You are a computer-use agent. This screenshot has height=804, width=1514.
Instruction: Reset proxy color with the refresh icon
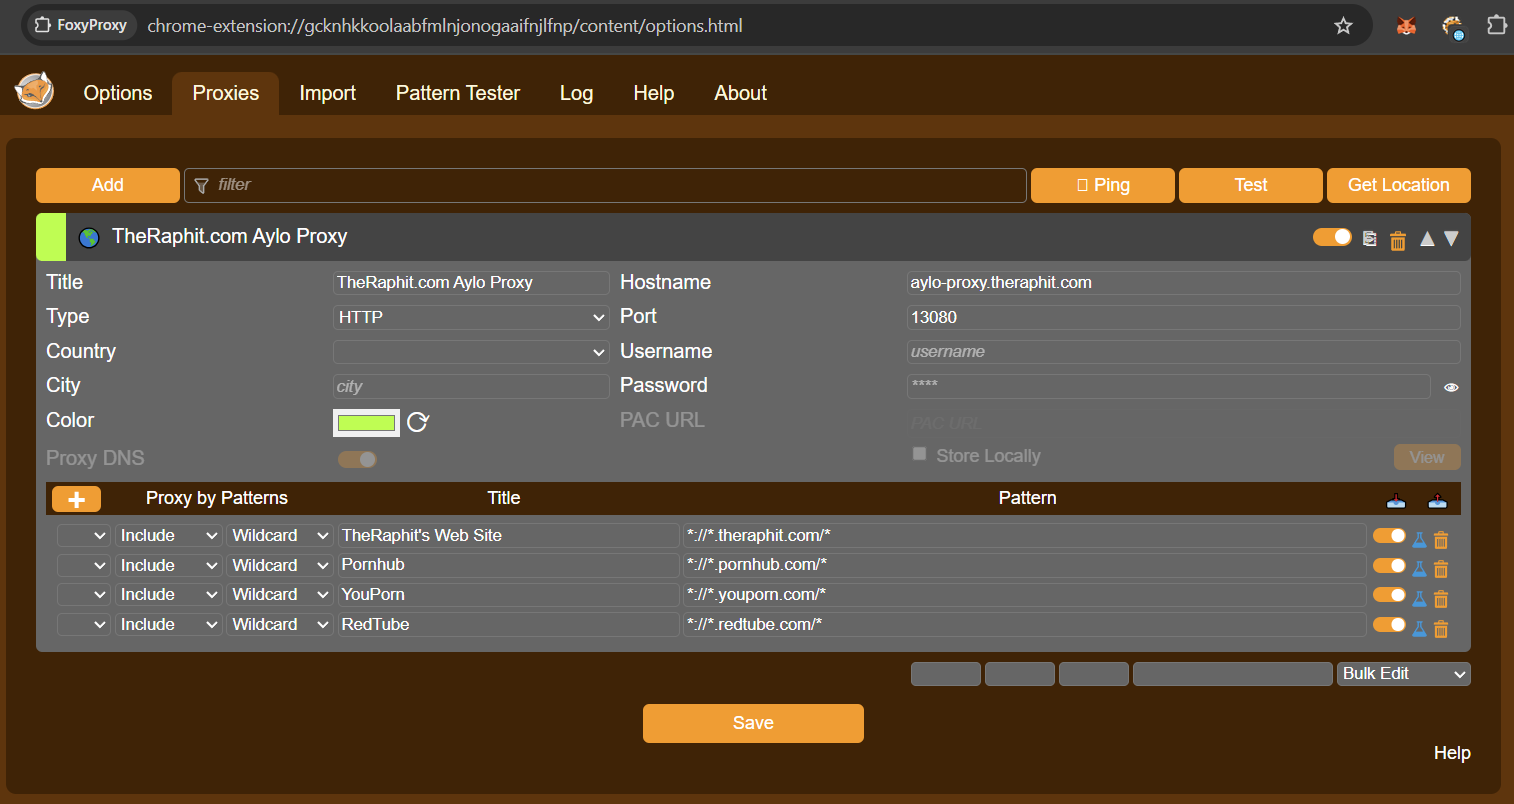pyautogui.click(x=418, y=422)
